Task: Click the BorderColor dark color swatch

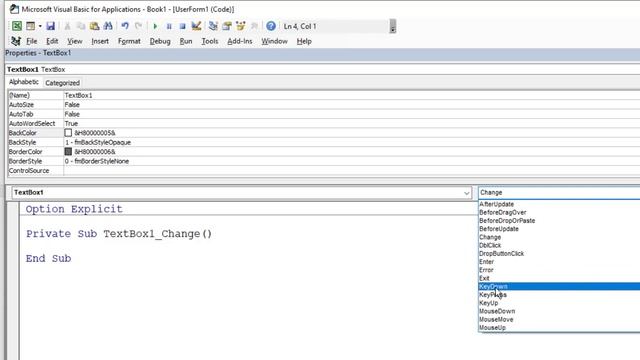Action: 68,151
